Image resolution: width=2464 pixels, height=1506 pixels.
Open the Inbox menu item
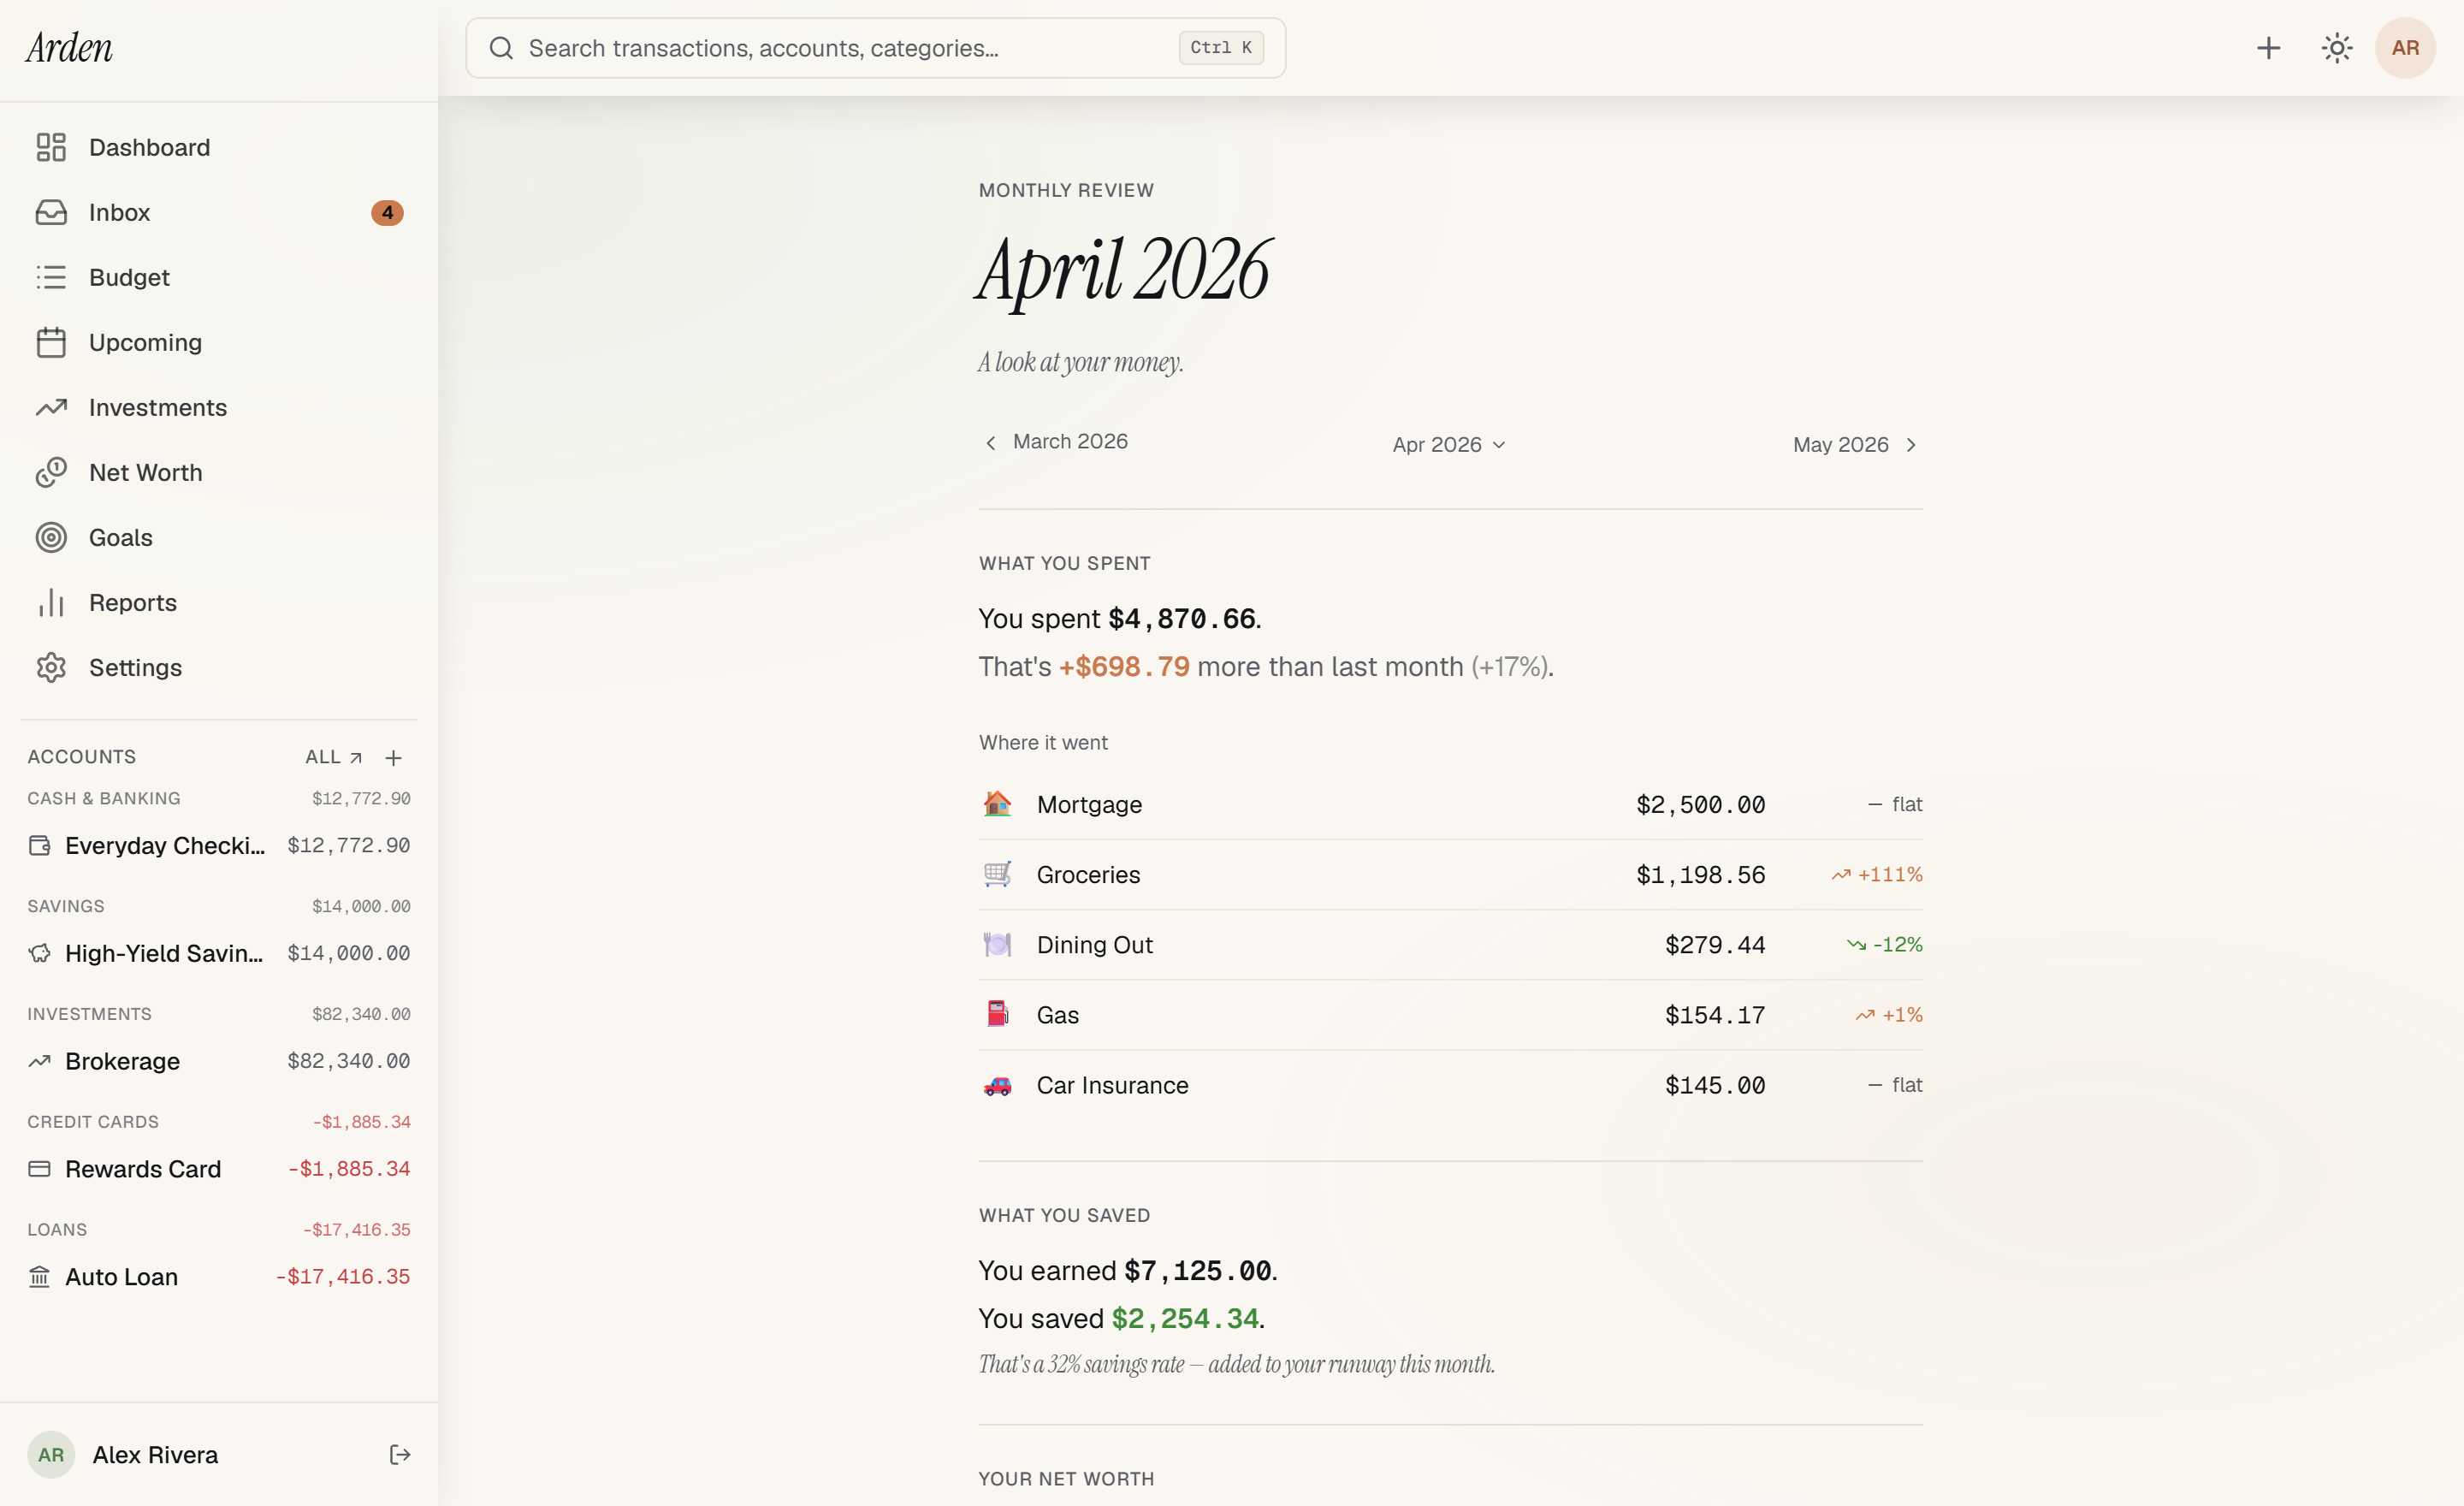pyautogui.click(x=218, y=212)
